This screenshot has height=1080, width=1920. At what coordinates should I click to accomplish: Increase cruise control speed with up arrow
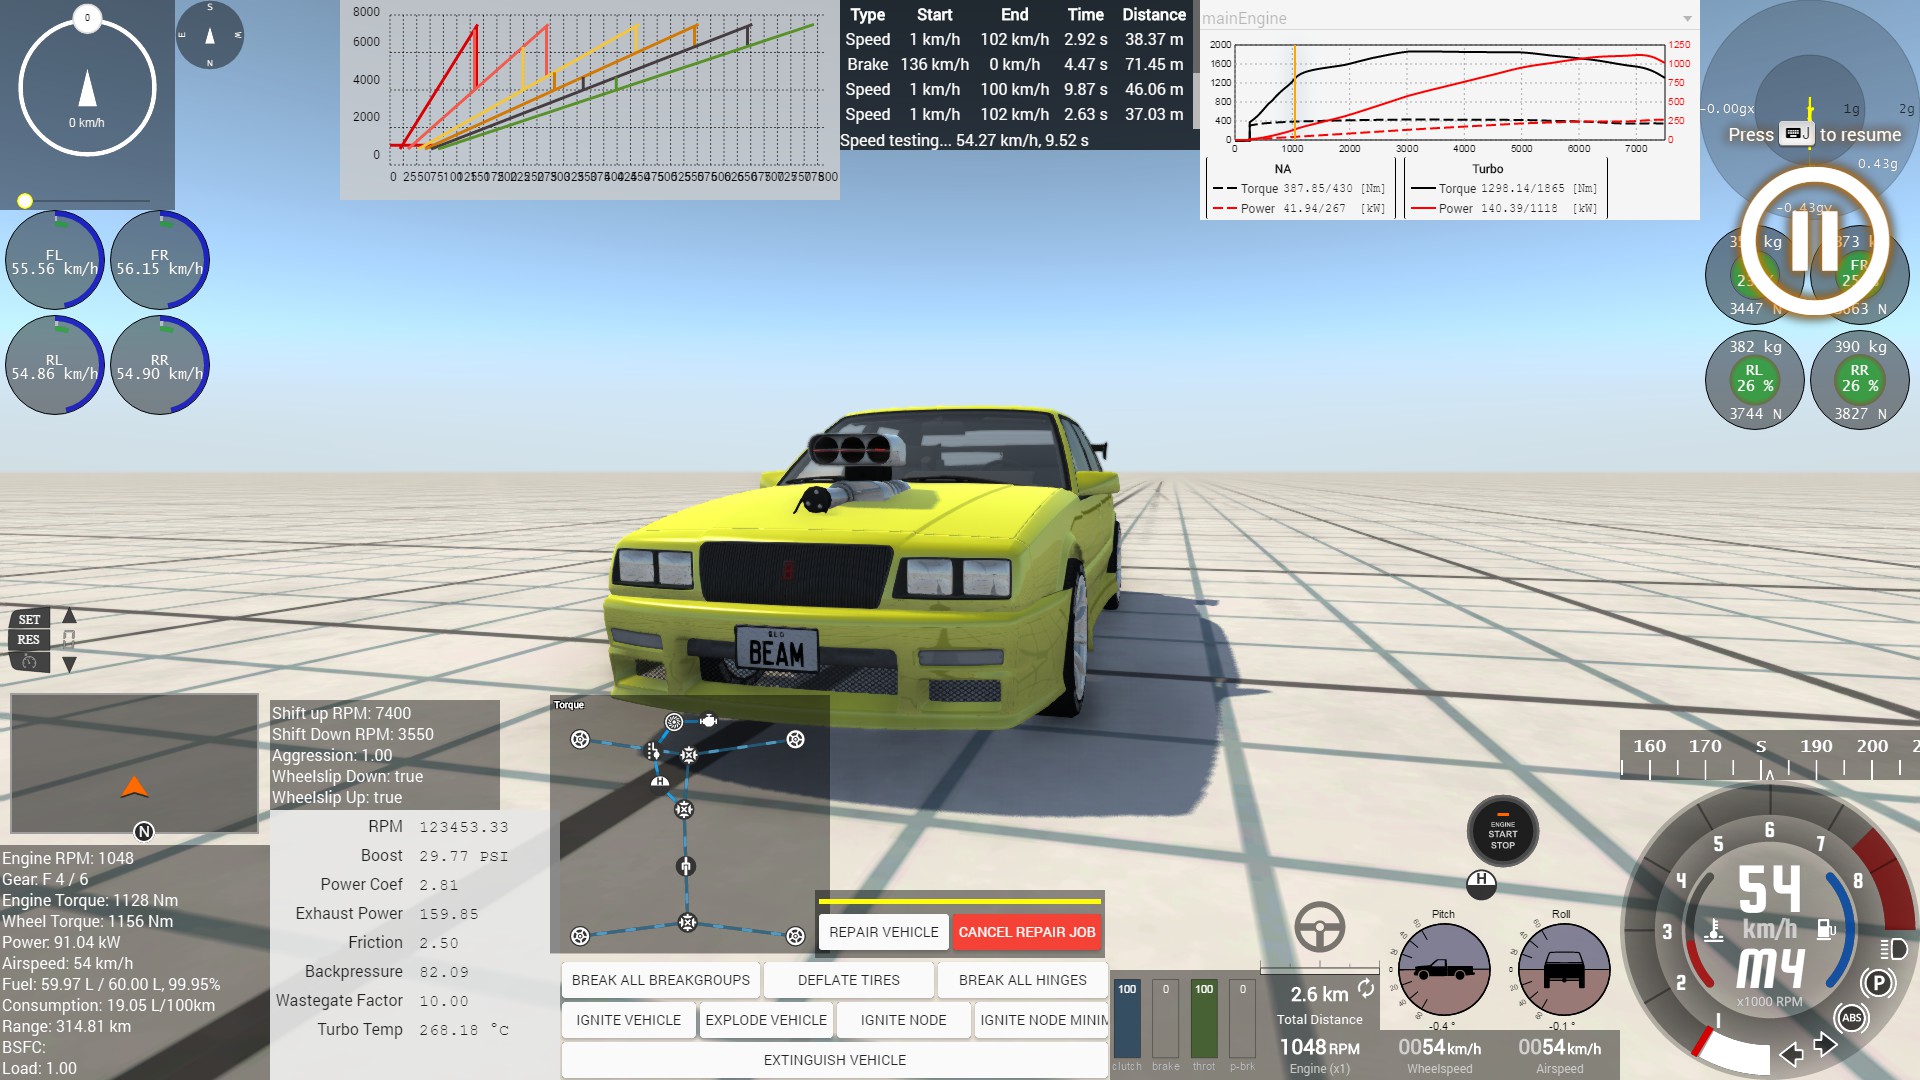tap(70, 617)
